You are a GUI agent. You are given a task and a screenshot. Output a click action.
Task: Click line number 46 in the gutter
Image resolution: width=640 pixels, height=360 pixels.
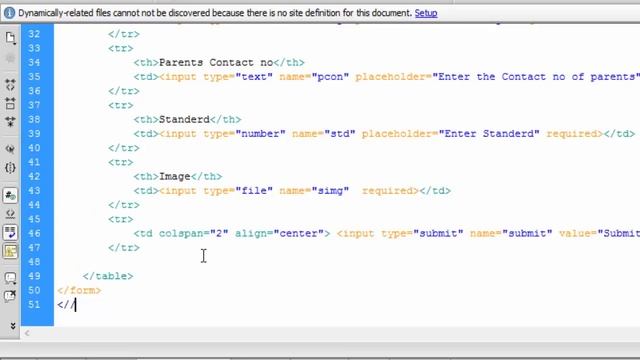click(34, 233)
